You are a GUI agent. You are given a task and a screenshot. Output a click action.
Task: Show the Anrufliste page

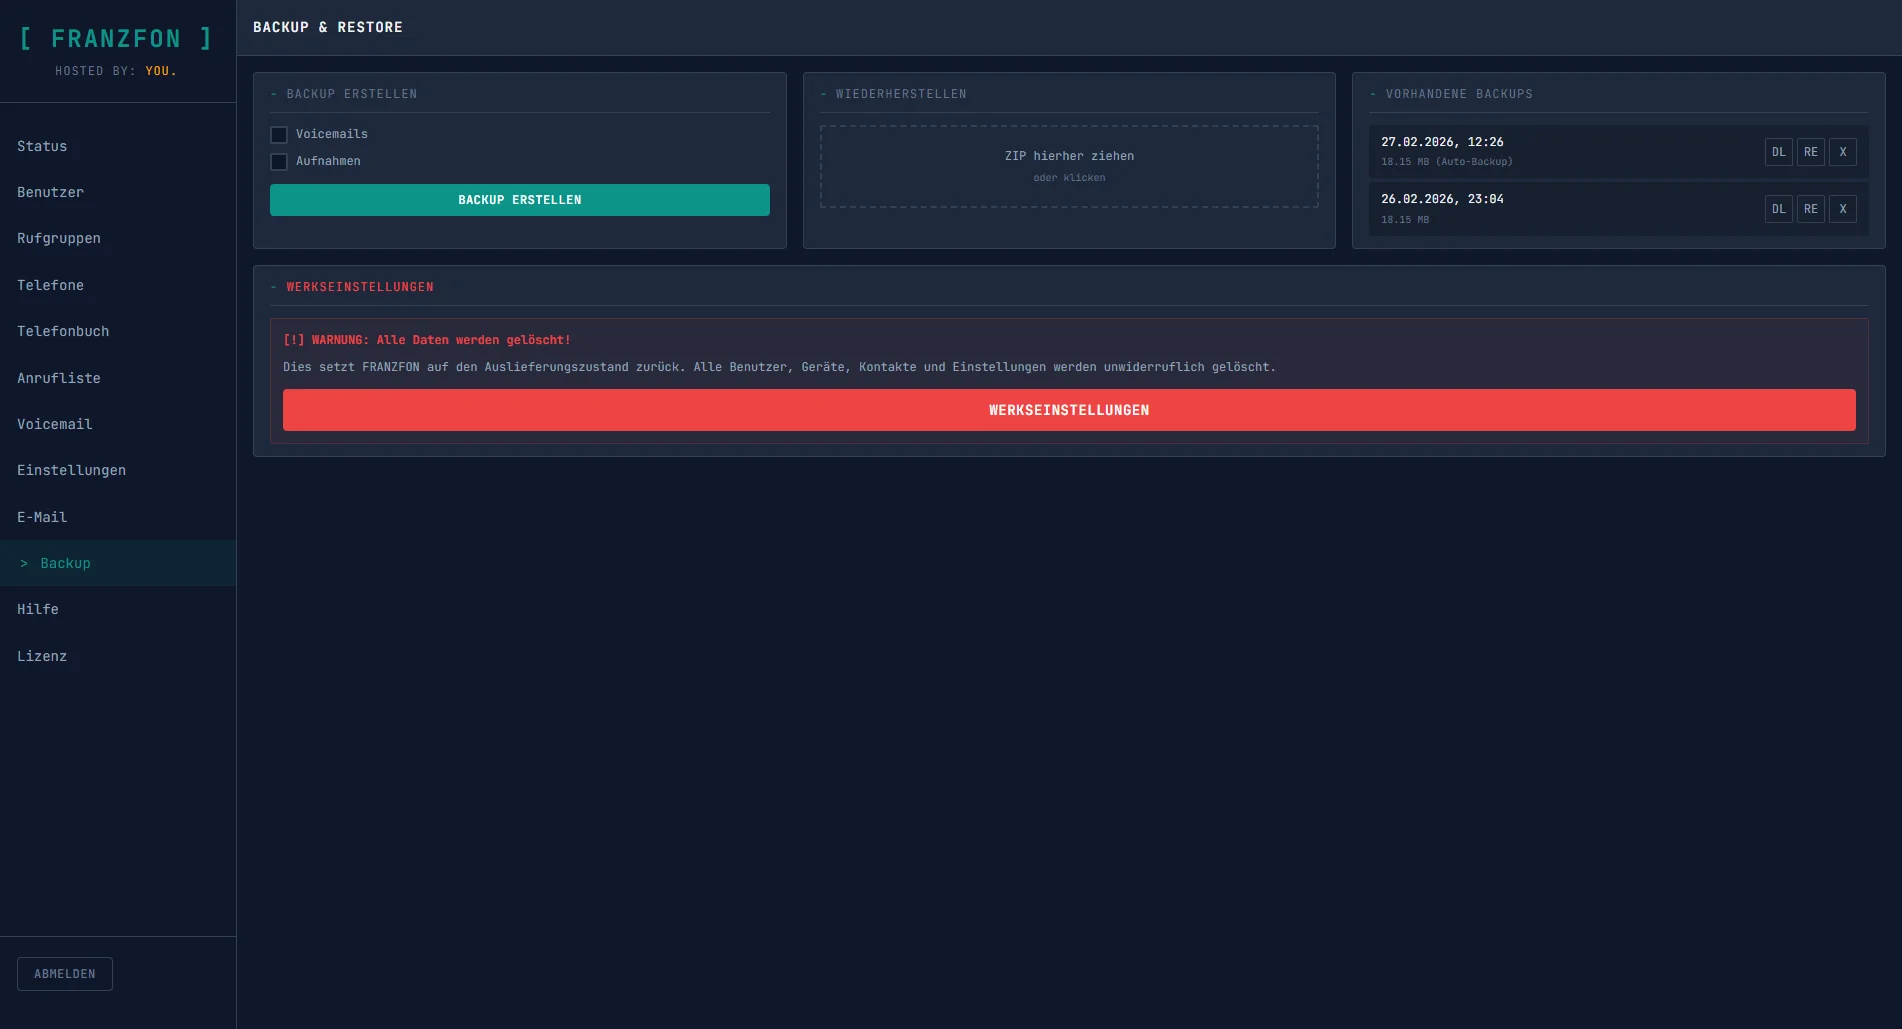tap(59, 378)
